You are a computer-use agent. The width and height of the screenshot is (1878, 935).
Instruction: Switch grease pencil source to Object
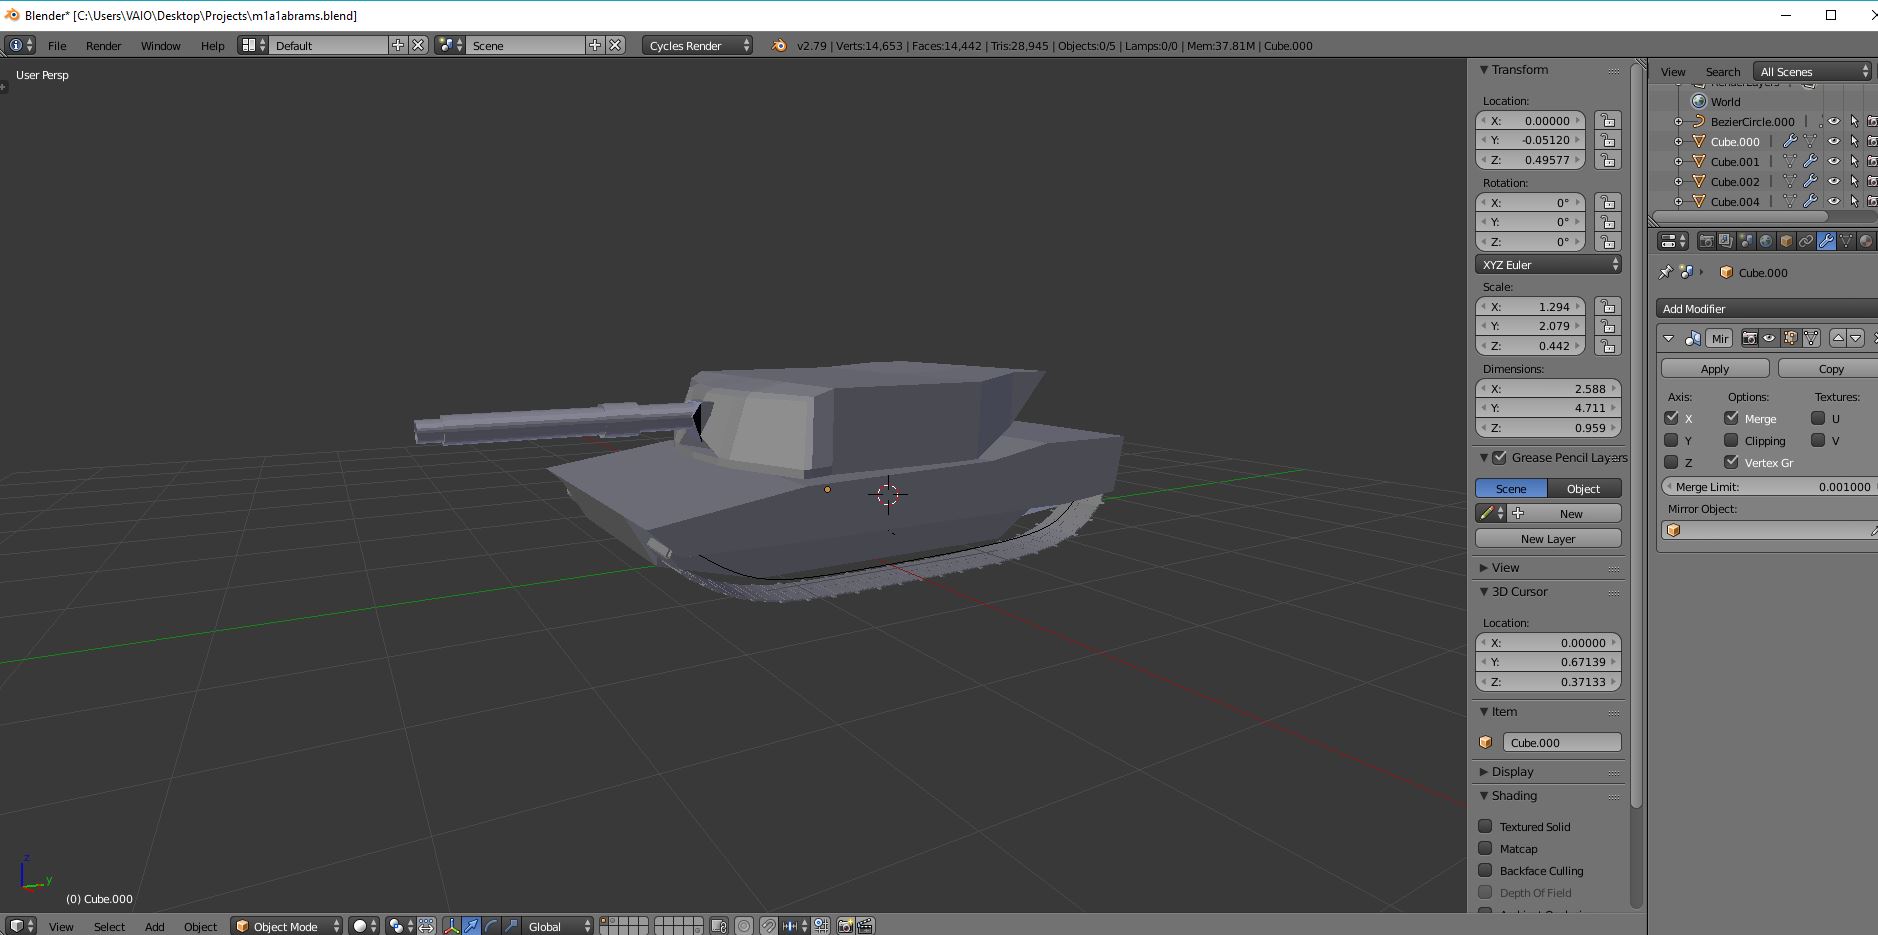tap(1584, 488)
